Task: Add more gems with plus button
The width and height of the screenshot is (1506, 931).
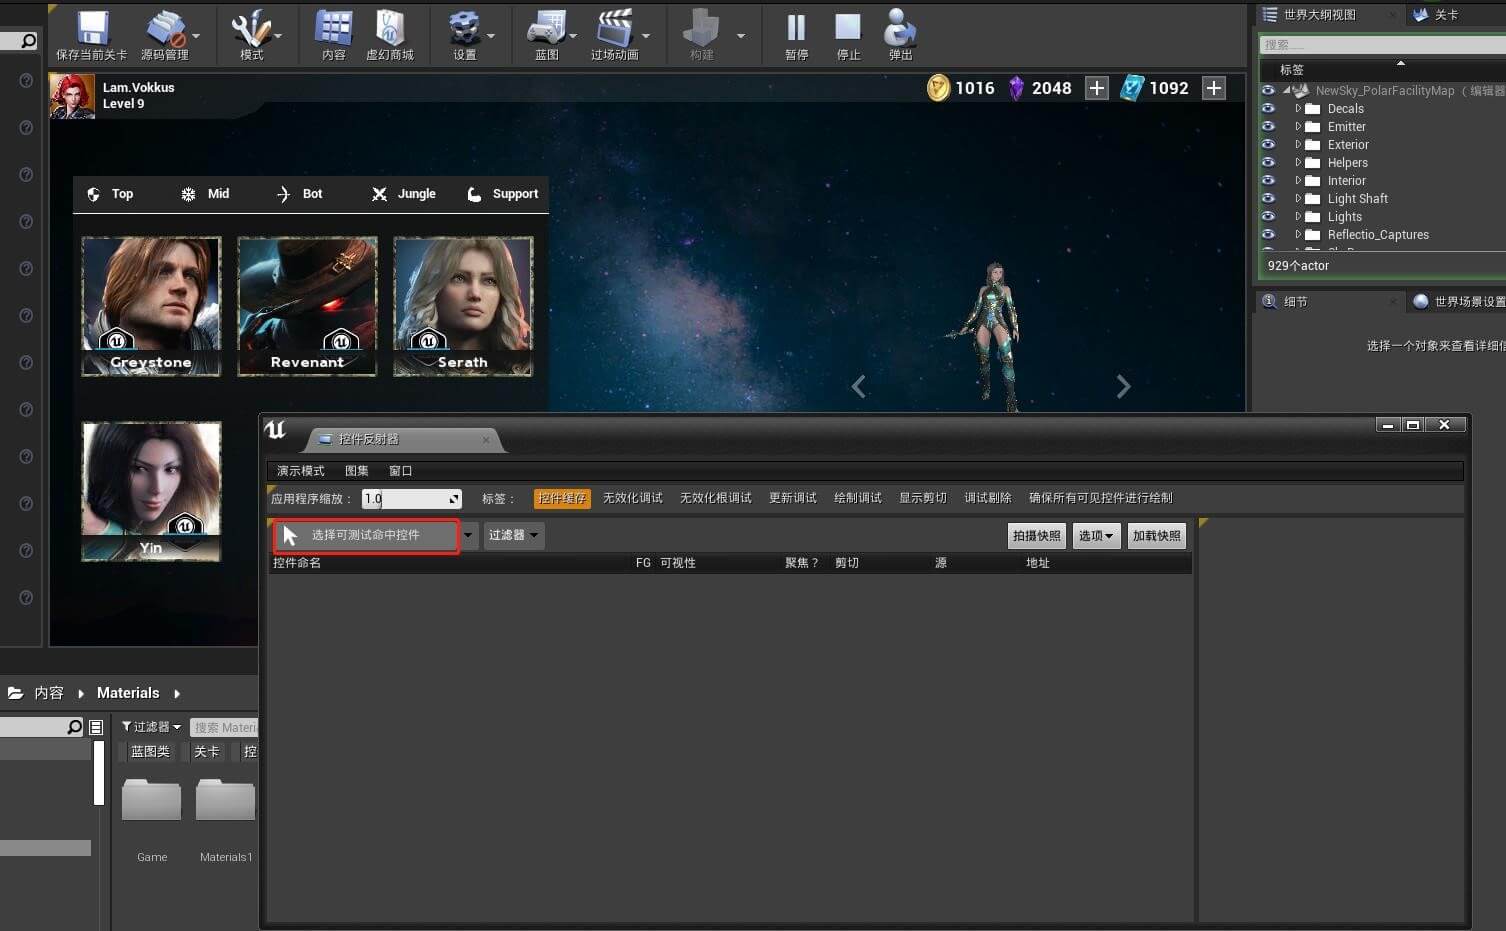Action: 1097,88
